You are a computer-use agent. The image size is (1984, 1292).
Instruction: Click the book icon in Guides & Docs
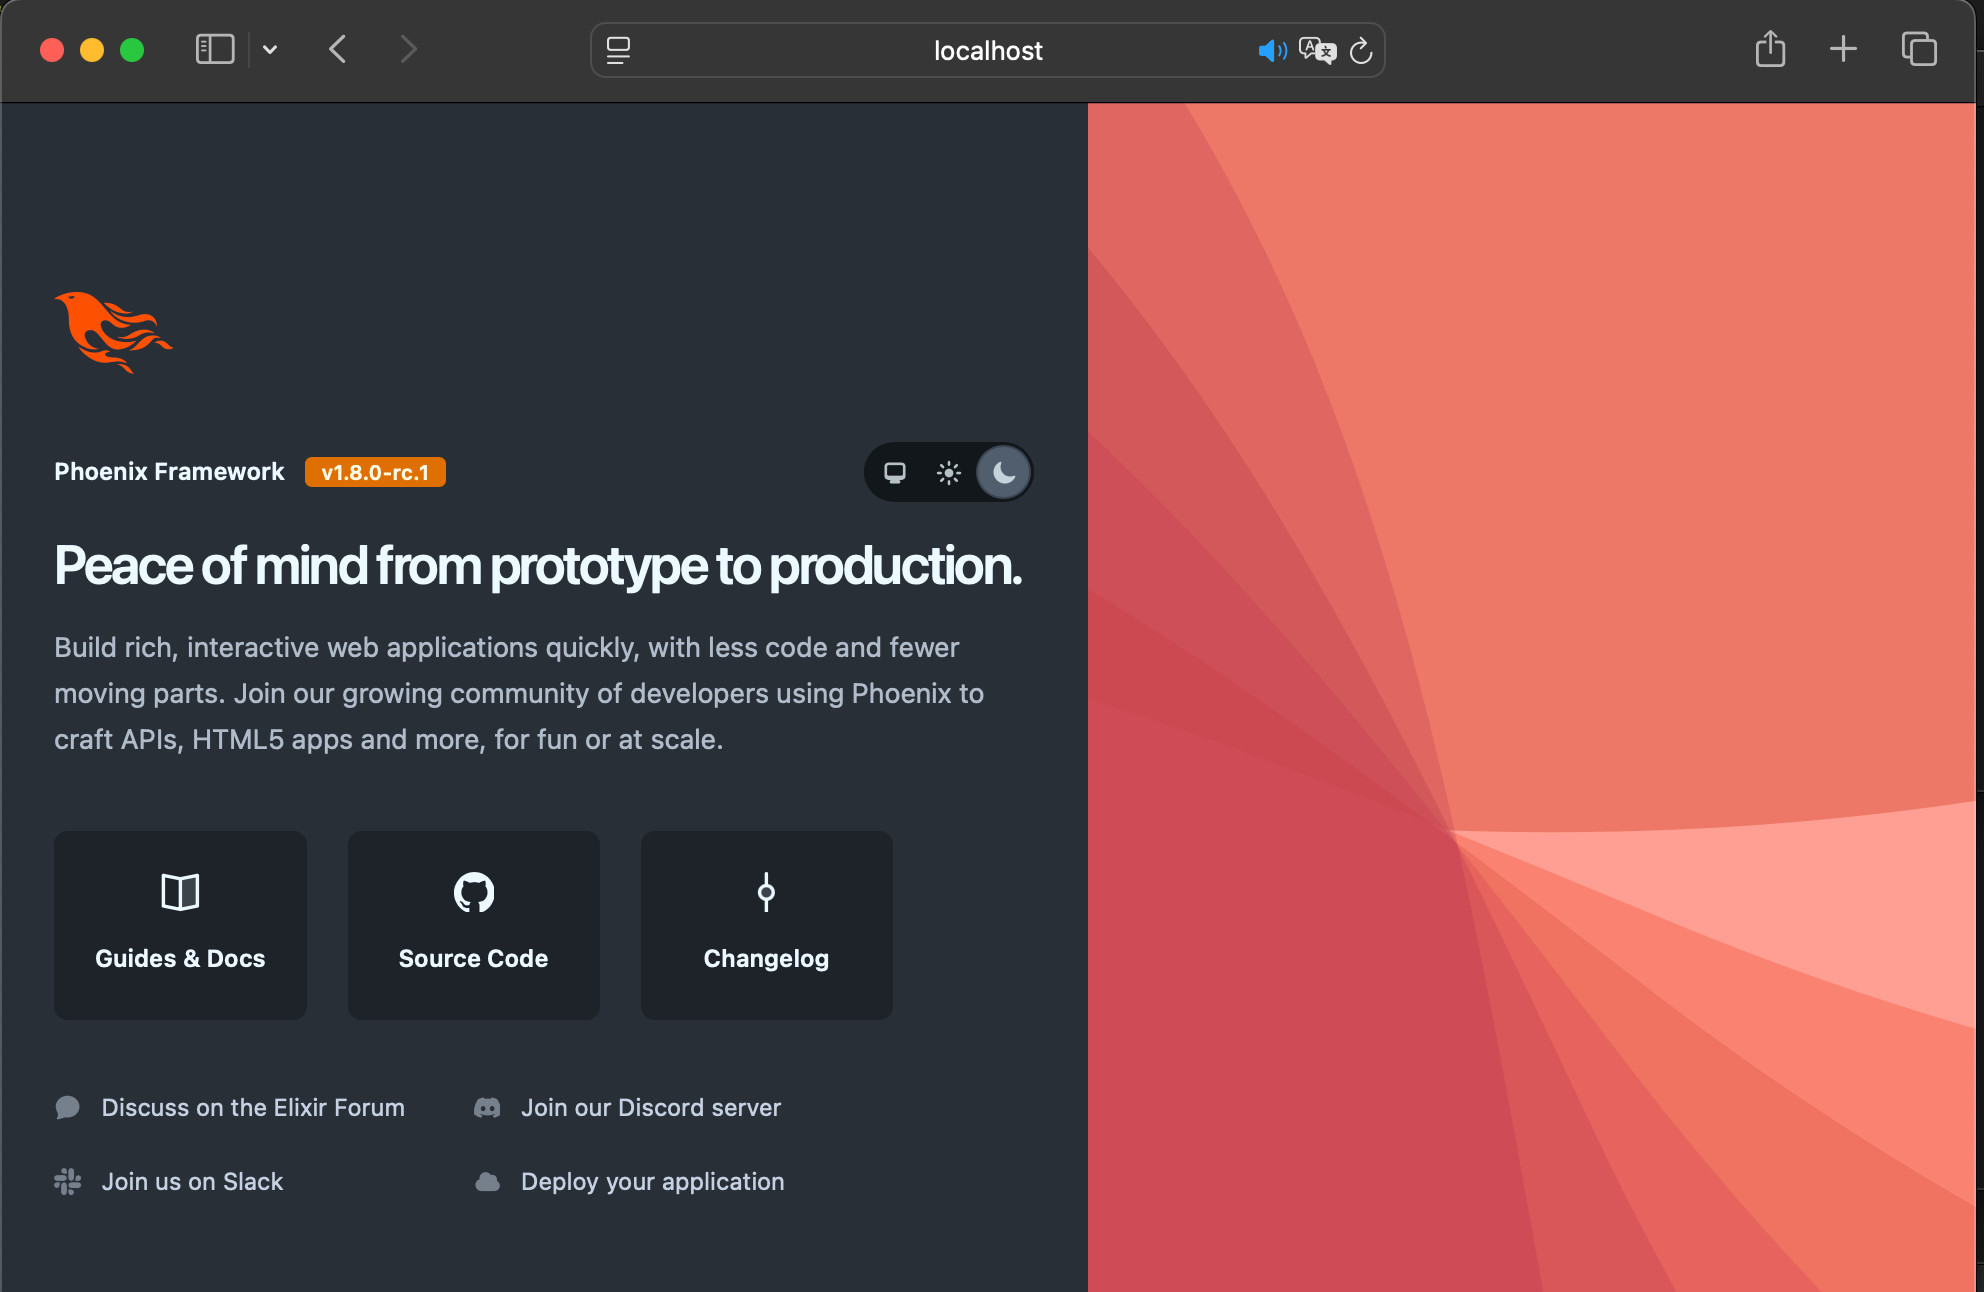click(180, 892)
